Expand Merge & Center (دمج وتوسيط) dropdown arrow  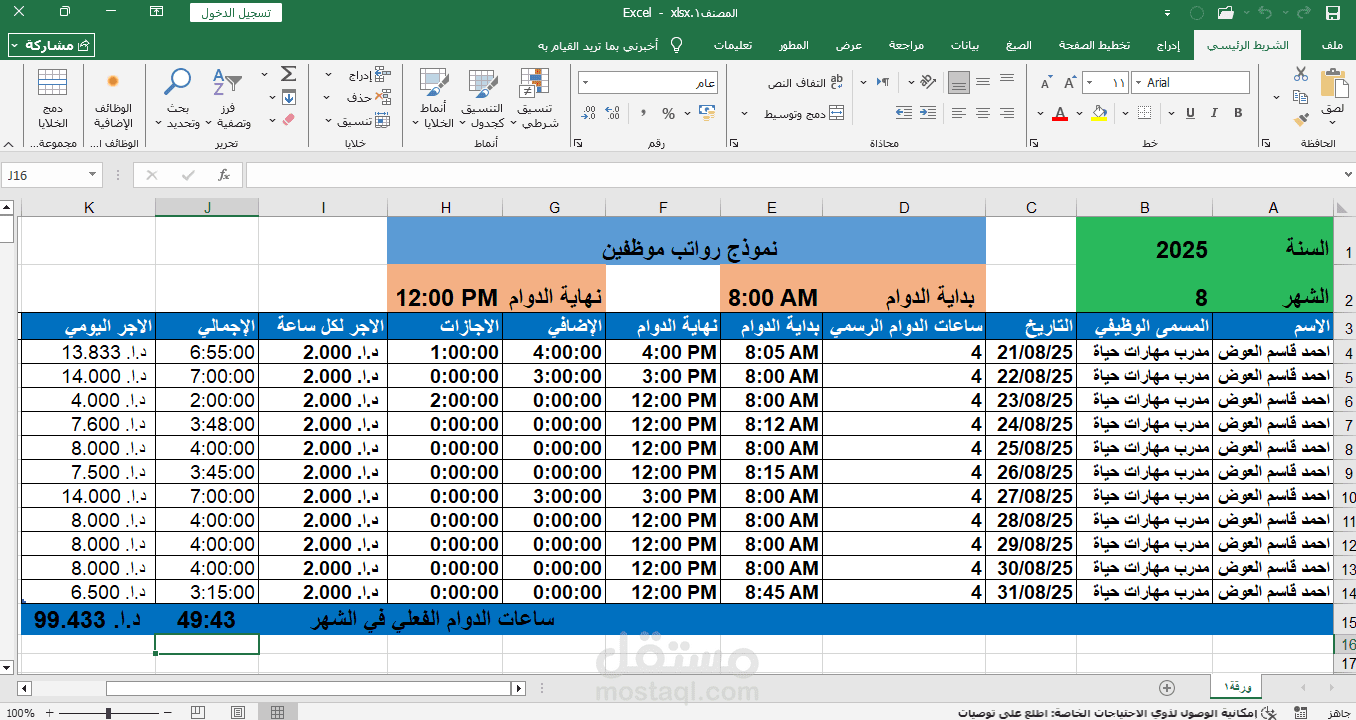tap(744, 113)
